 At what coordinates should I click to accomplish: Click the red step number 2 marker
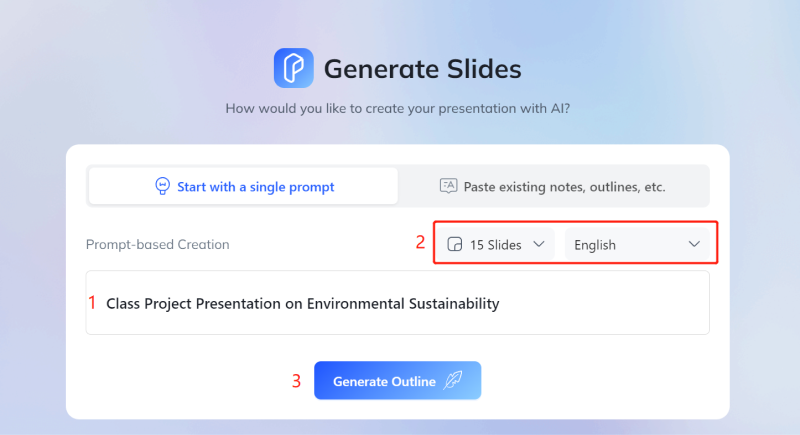[x=421, y=242]
